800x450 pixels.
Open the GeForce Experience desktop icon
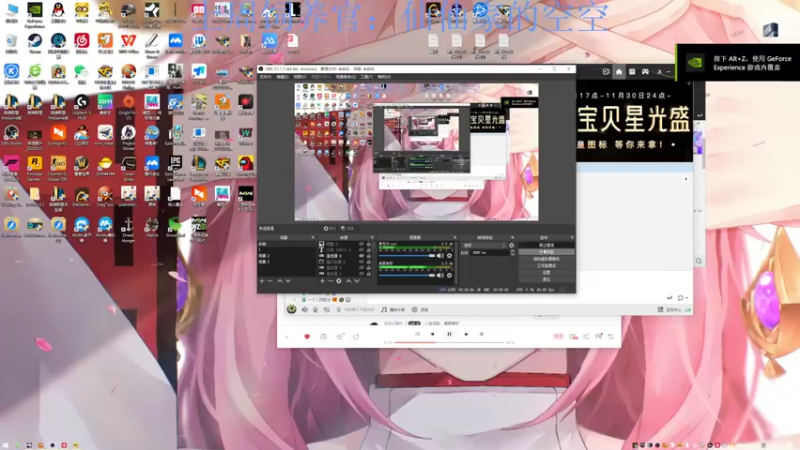coord(35,14)
